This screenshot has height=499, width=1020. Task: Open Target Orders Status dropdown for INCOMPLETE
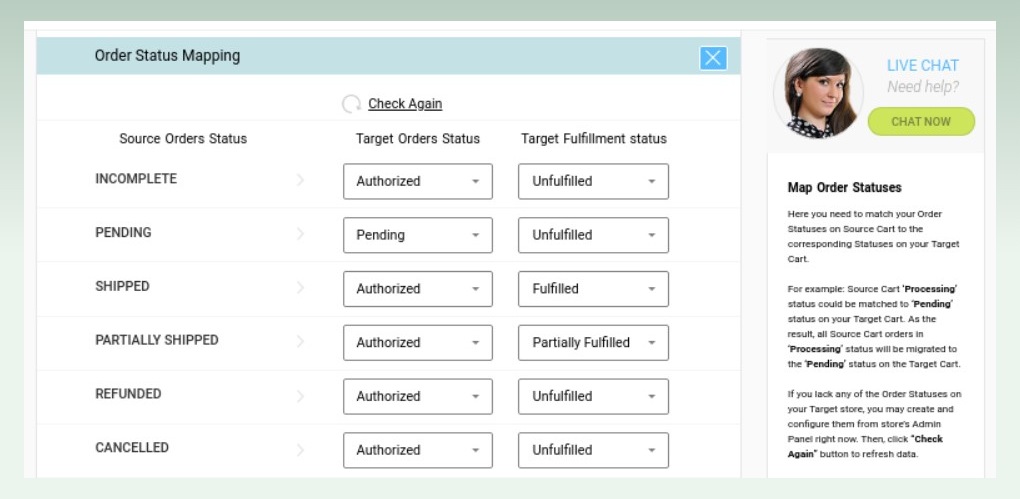pos(418,182)
